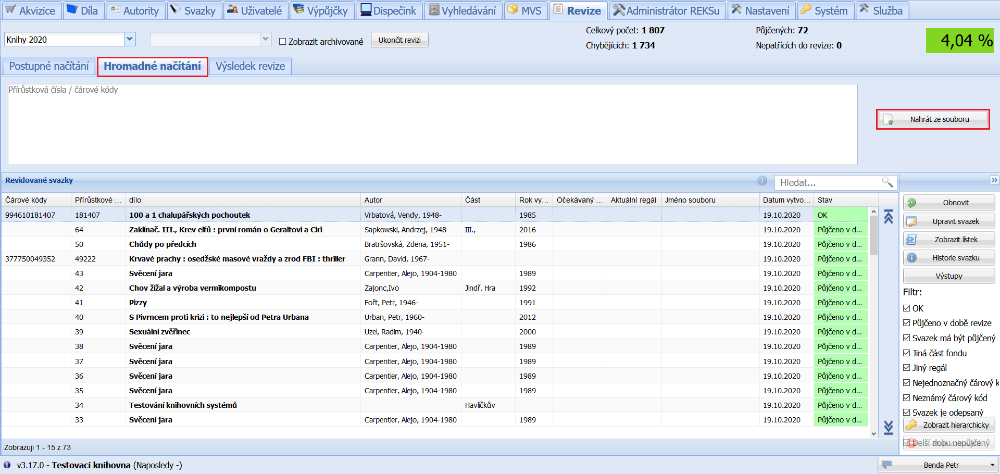Toggle Zobrazit archivované checkbox
This screenshot has height=474, width=1000.
281,41
